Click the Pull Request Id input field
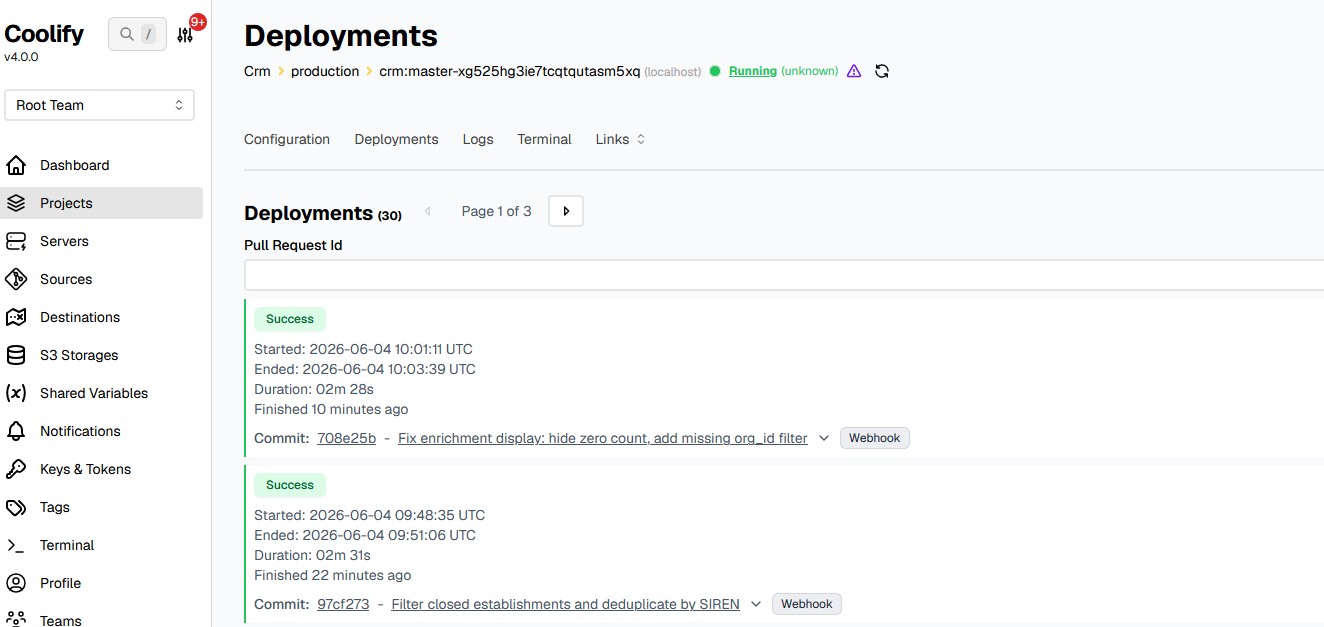 (x=784, y=275)
